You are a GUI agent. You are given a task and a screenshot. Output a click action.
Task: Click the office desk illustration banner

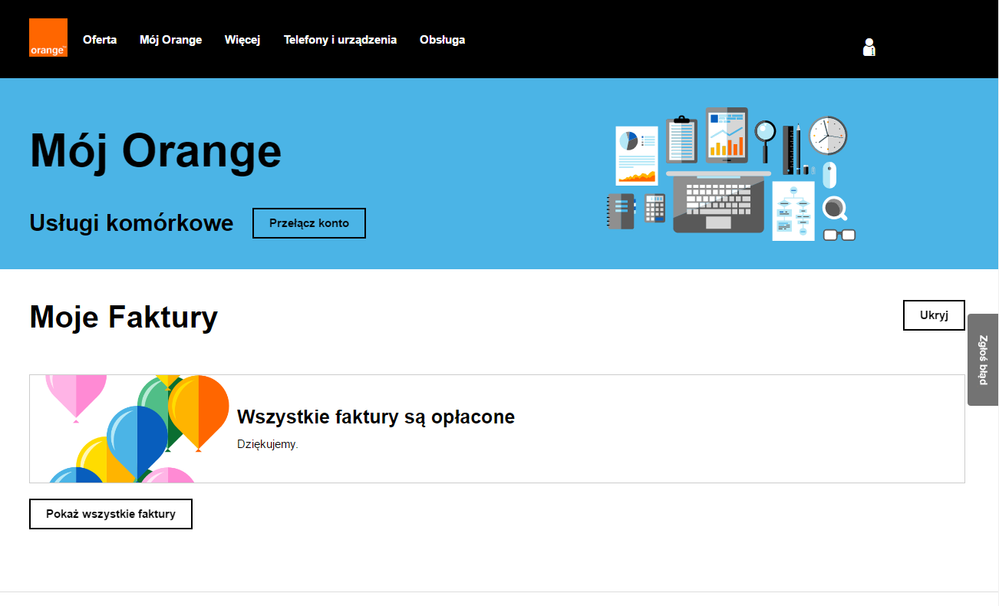731,173
